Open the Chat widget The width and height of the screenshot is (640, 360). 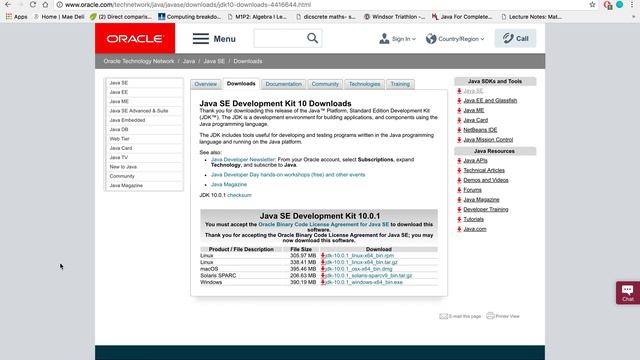[628, 293]
